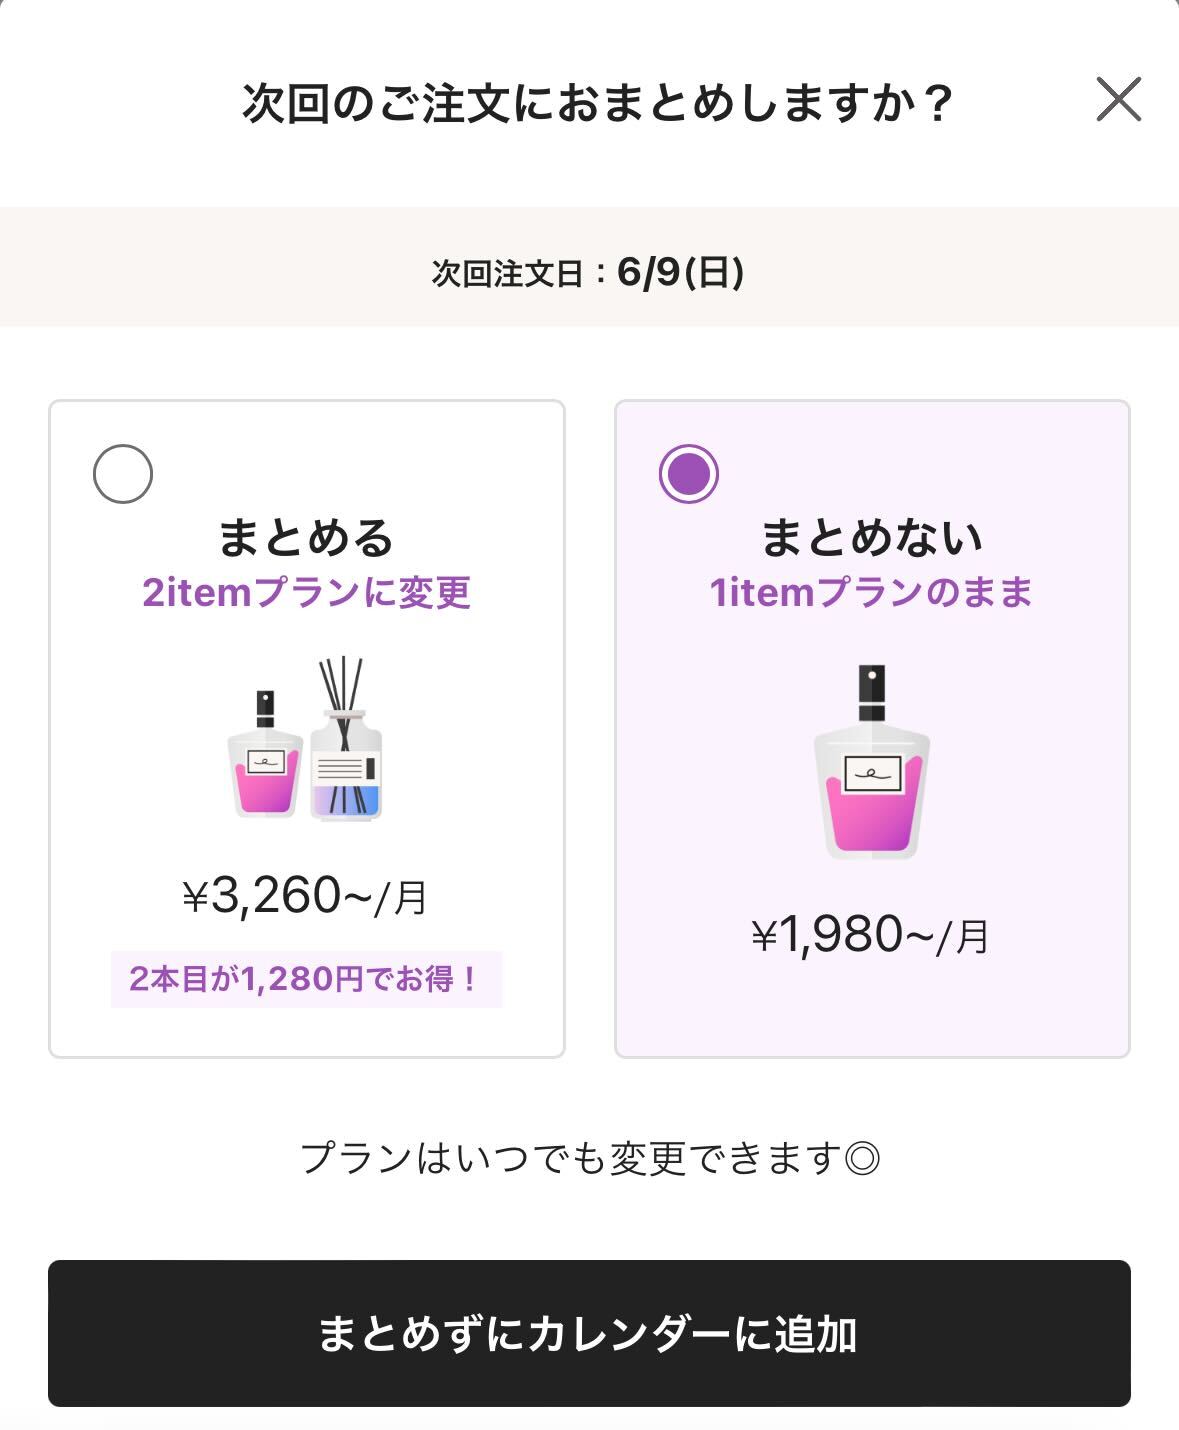Select the まとめない radio button

pos(689,473)
